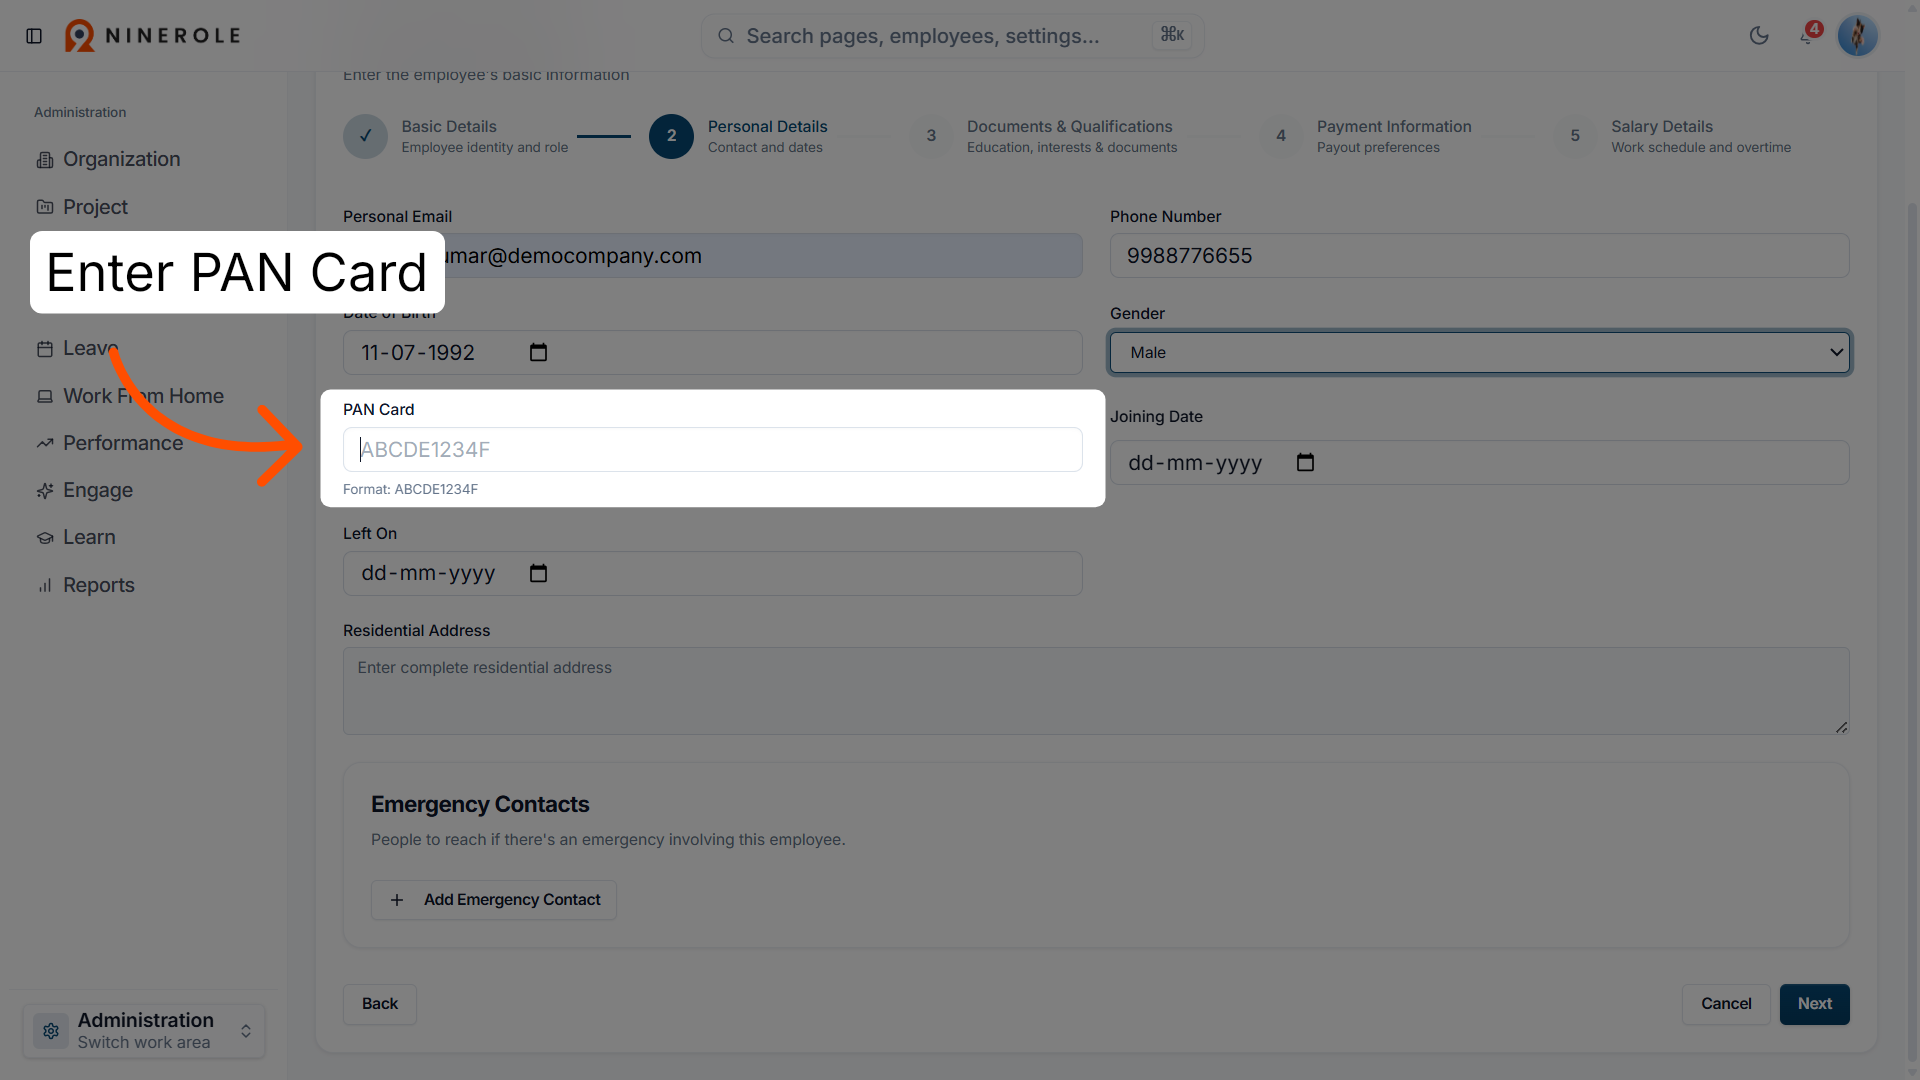
Task: Open the Project sidebar item
Action: pyautogui.click(x=95, y=207)
